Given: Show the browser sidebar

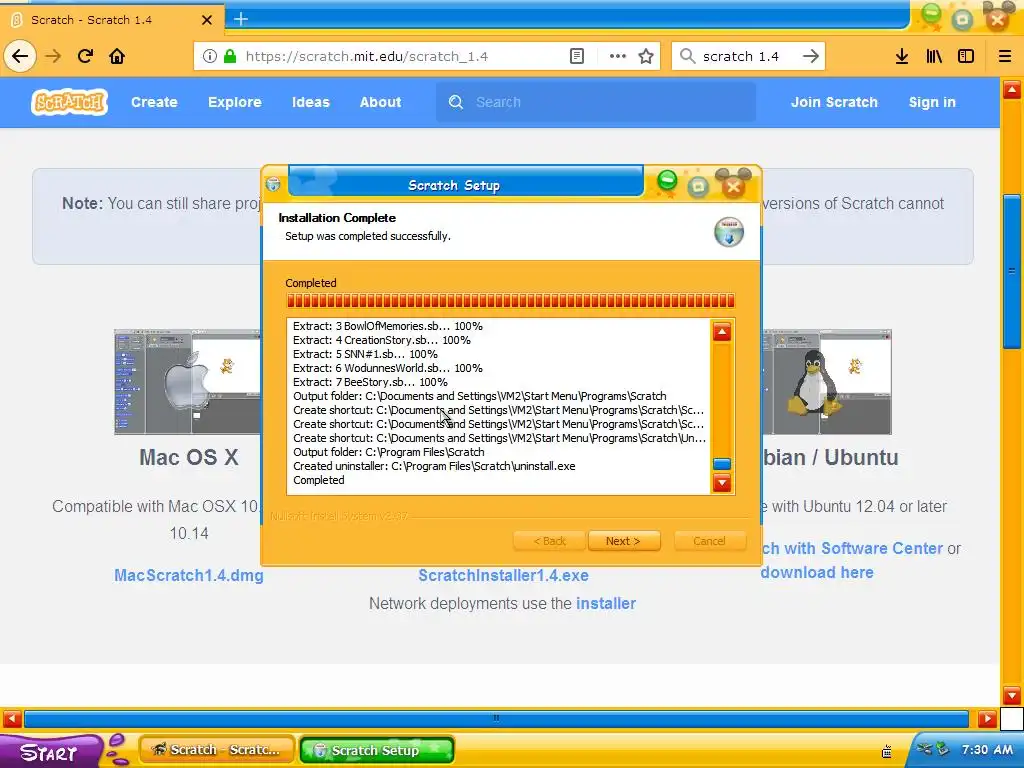Looking at the screenshot, I should [x=966, y=56].
